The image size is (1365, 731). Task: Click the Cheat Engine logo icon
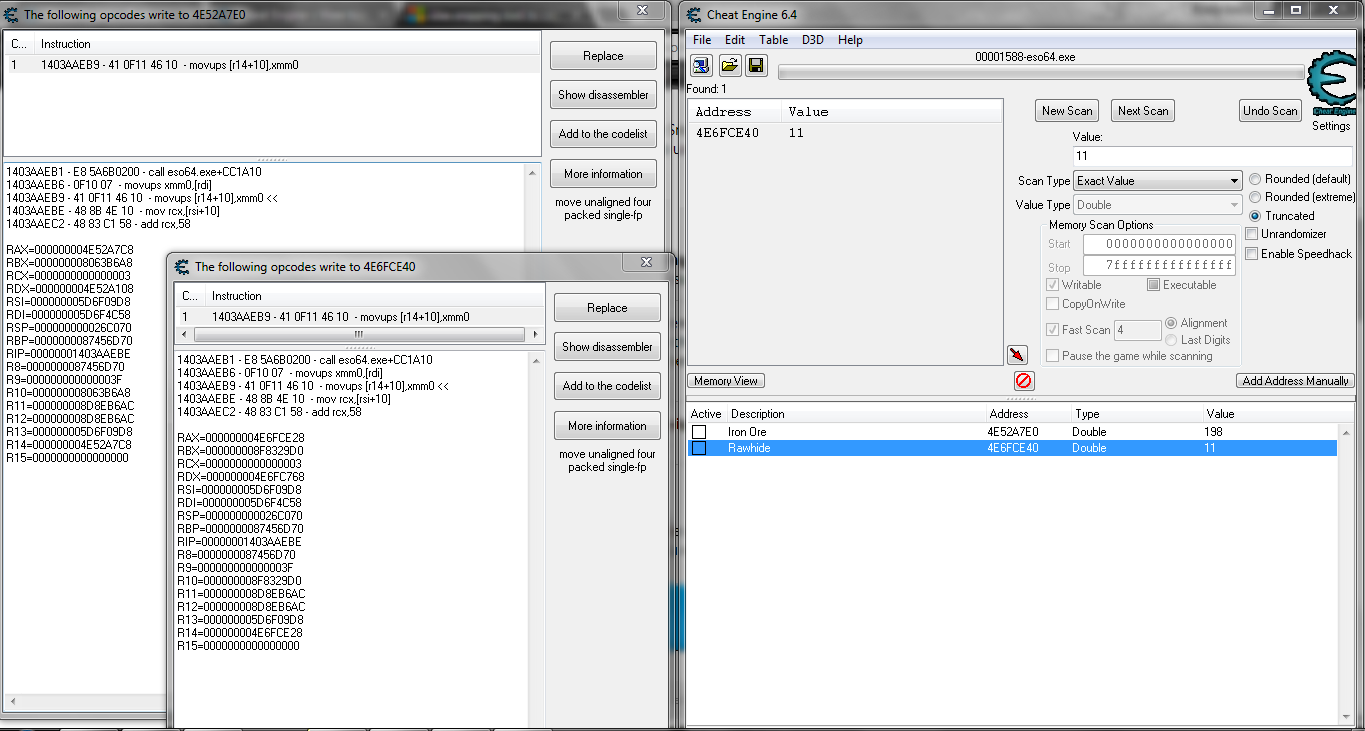[1332, 85]
